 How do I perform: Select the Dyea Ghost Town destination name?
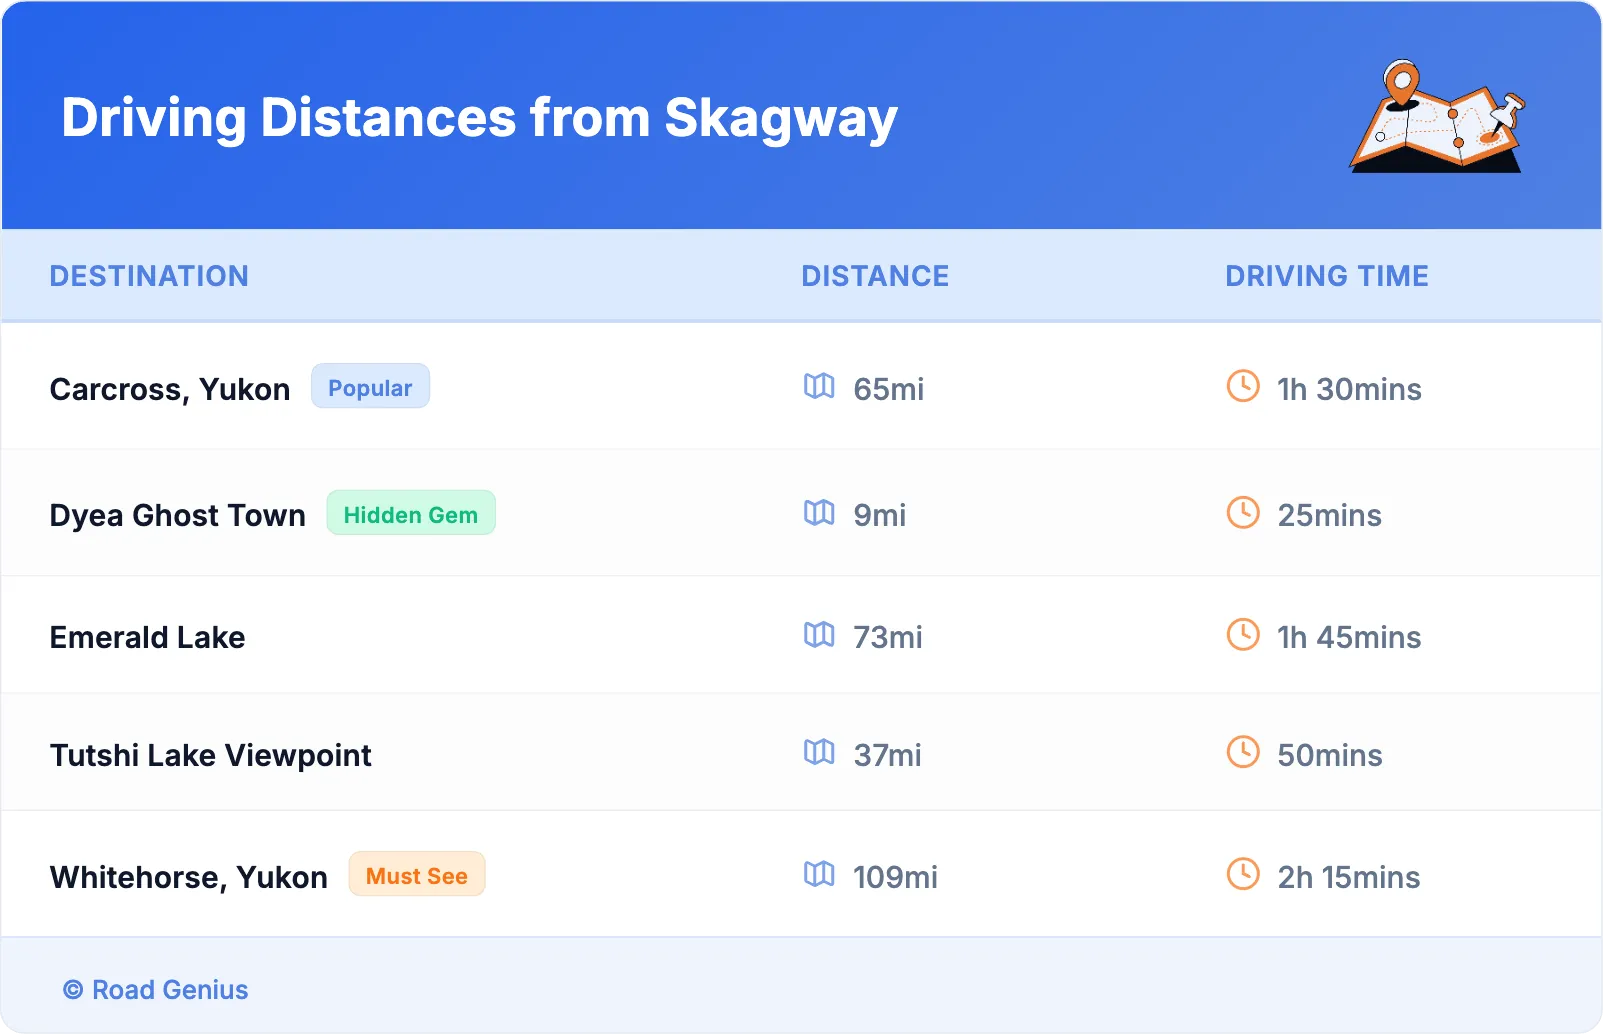(178, 515)
